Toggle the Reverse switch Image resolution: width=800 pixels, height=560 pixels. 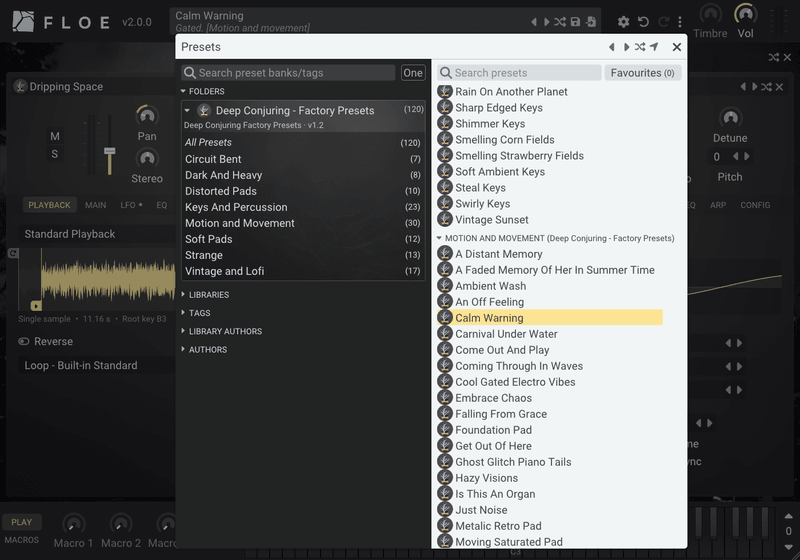23,341
